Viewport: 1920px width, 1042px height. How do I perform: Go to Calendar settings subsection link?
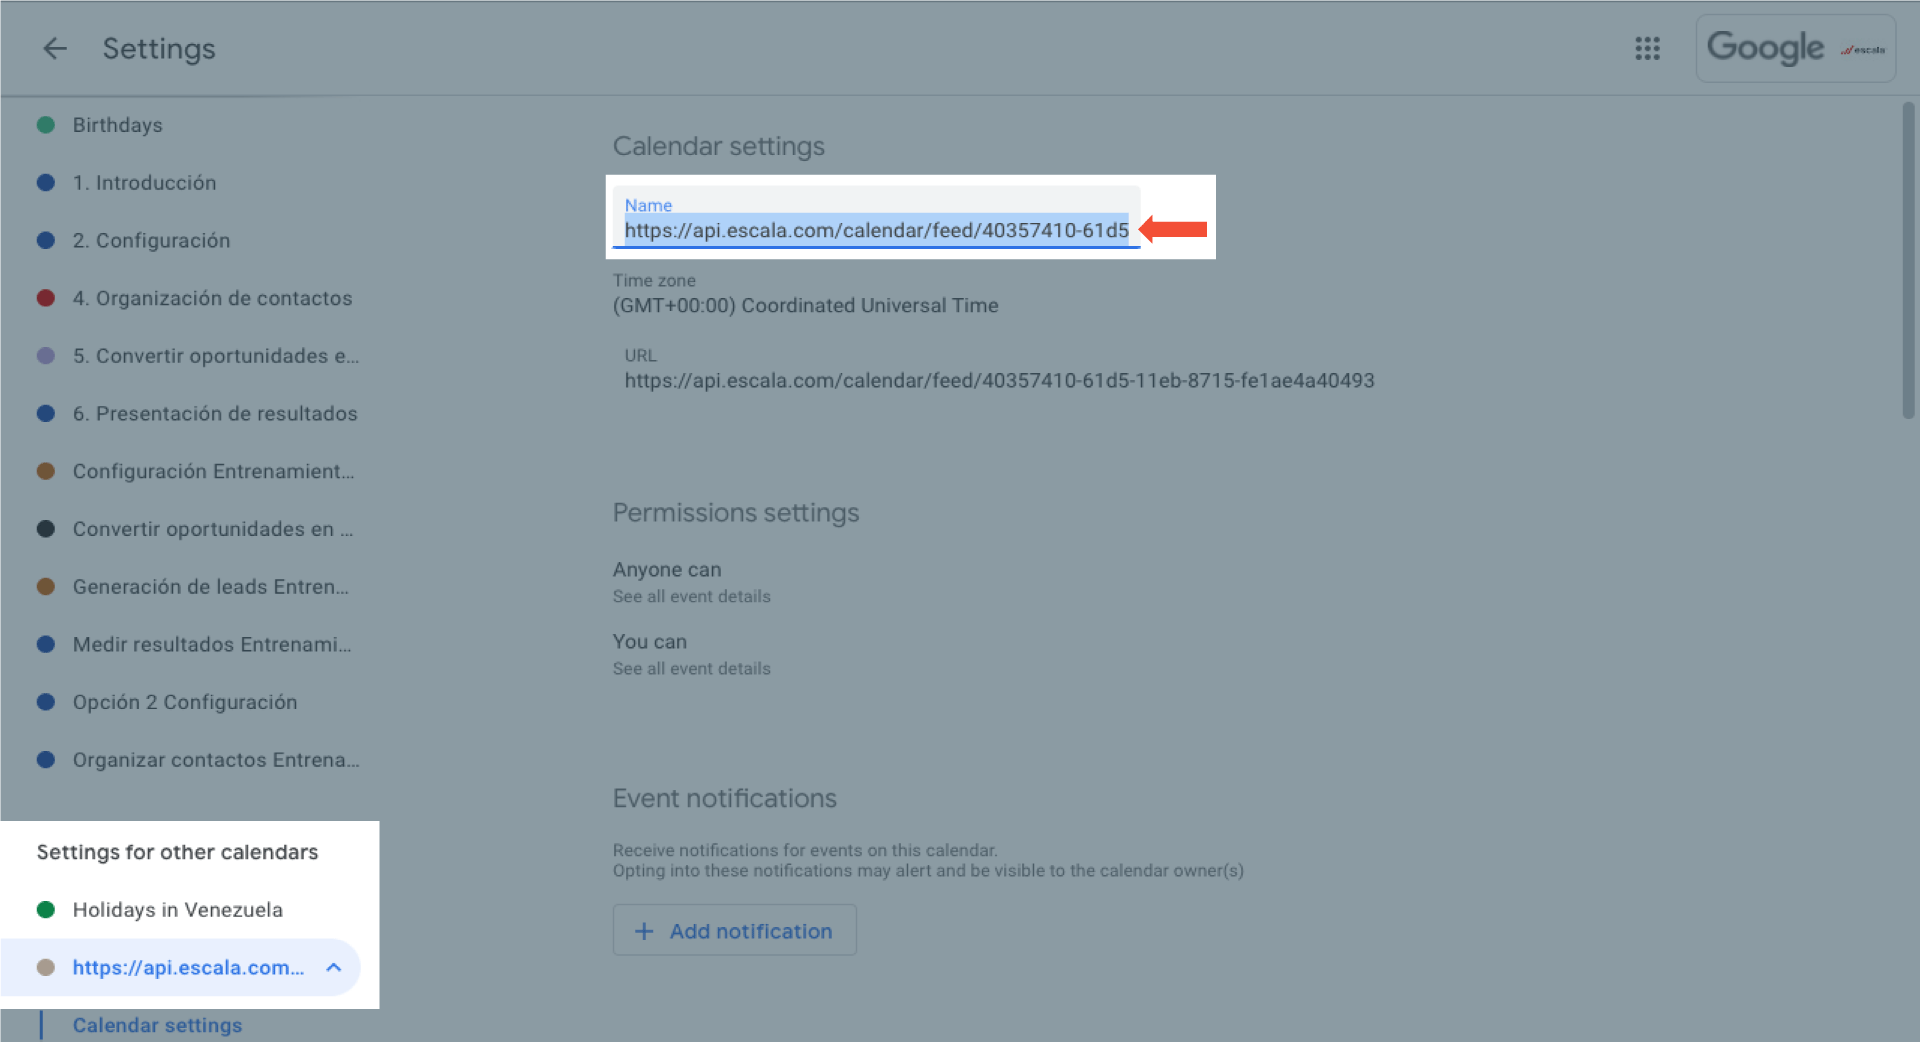[157, 1025]
